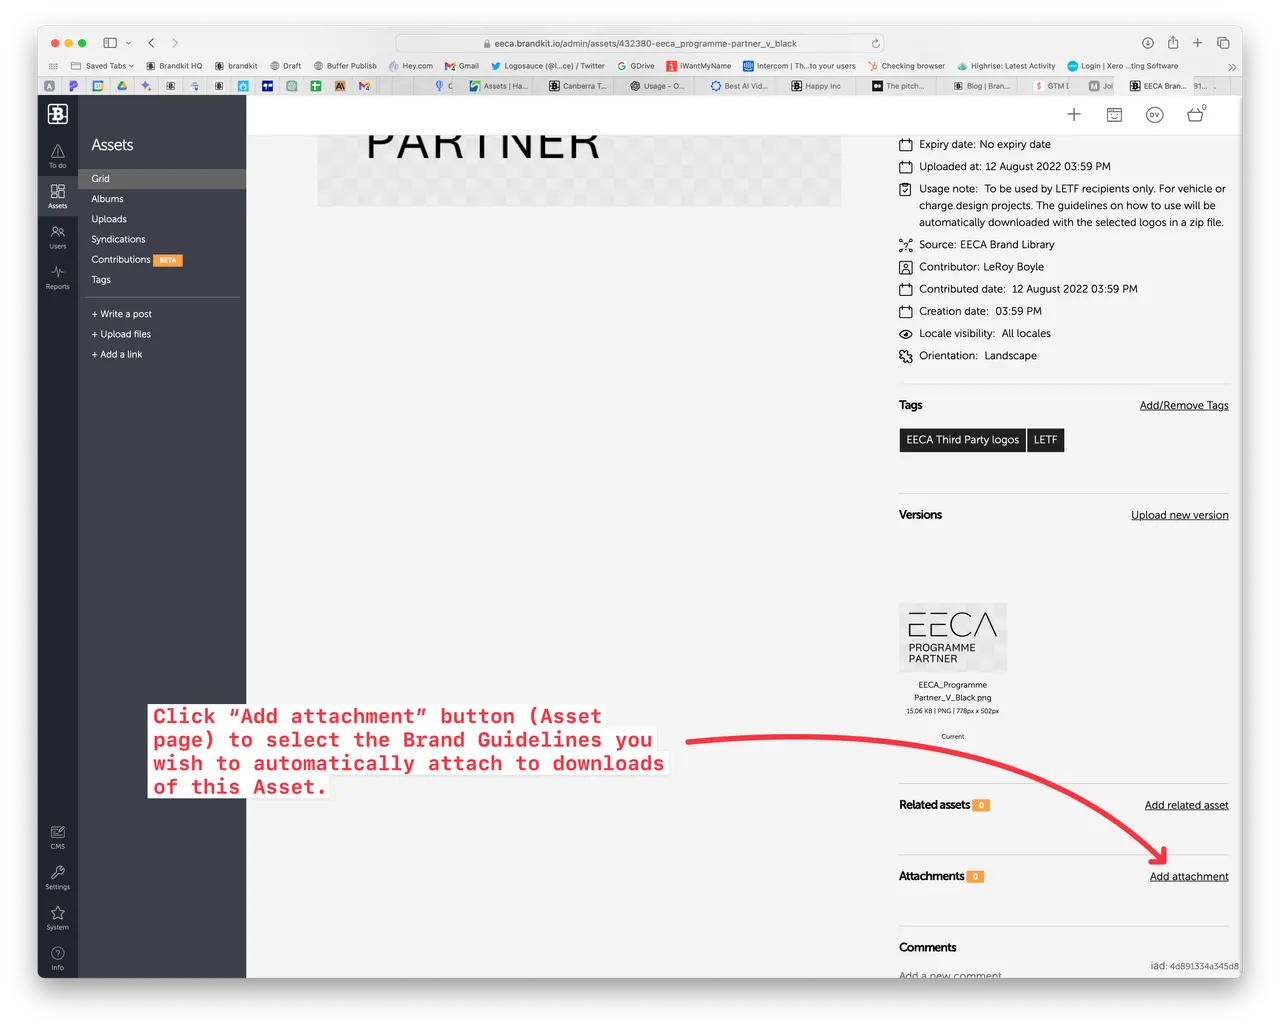Open the EECA Programme Partner version thumbnail

point(953,637)
